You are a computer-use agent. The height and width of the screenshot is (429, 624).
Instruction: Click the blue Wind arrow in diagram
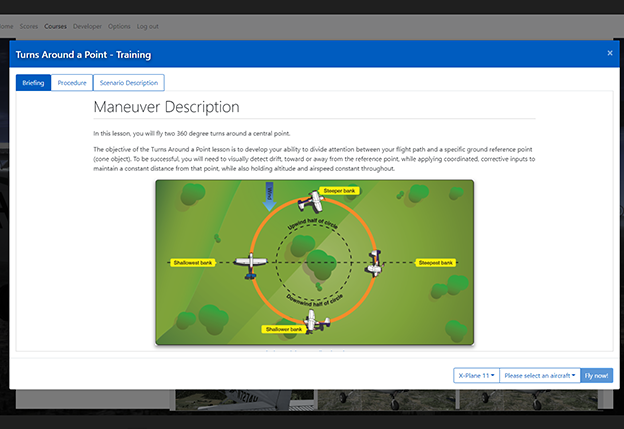[269, 197]
